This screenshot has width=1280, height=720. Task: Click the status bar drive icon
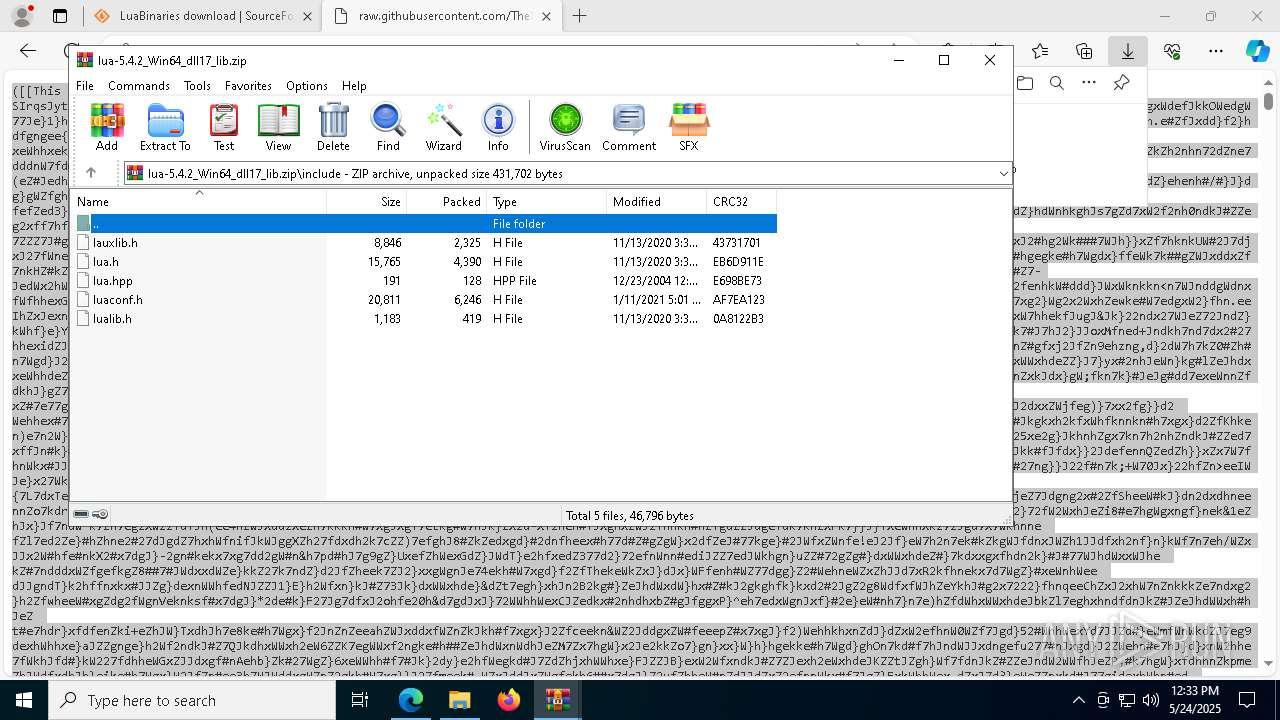coord(82,515)
